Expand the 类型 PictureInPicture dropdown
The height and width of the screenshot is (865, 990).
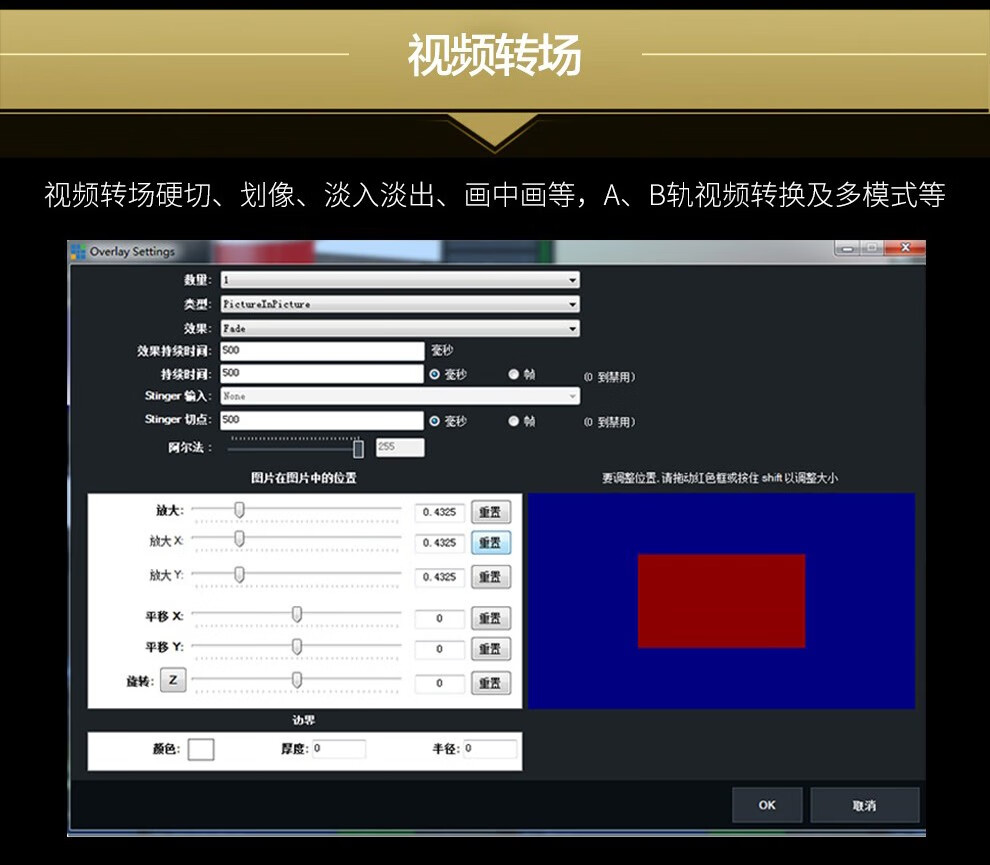pyautogui.click(x=399, y=304)
